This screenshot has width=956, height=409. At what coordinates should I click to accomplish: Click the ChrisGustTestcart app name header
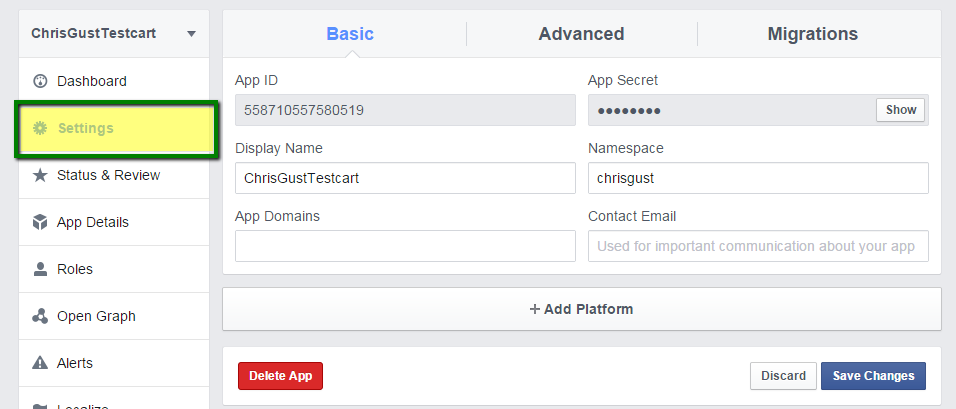[94, 34]
